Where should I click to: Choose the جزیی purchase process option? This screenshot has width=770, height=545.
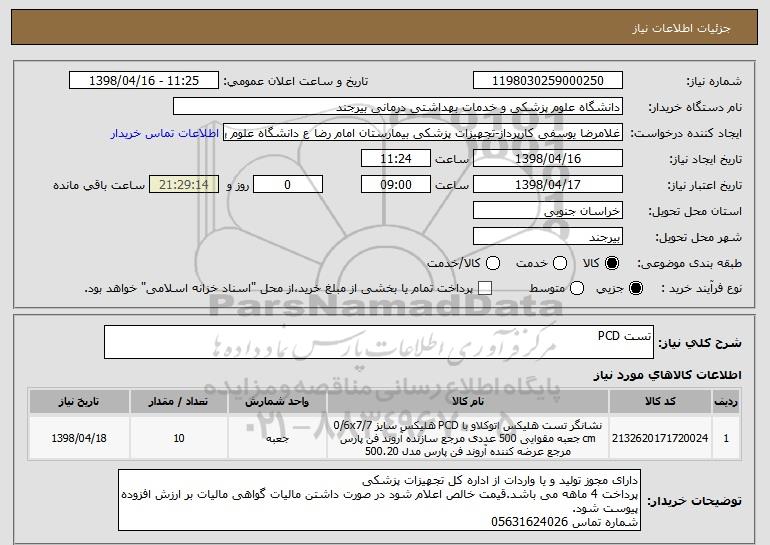point(635,289)
